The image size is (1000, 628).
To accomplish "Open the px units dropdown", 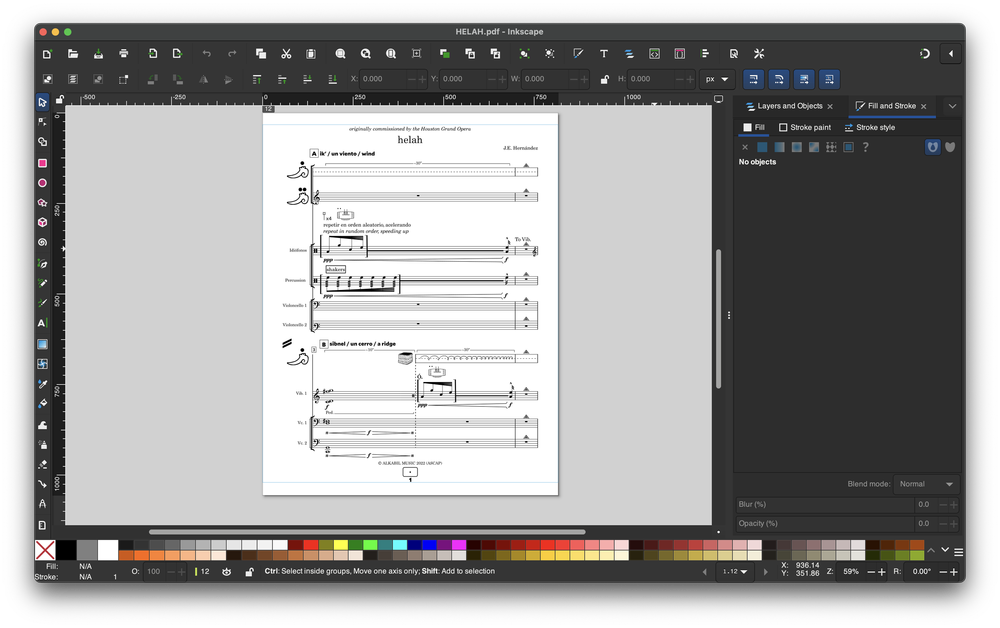I will pyautogui.click(x=717, y=79).
